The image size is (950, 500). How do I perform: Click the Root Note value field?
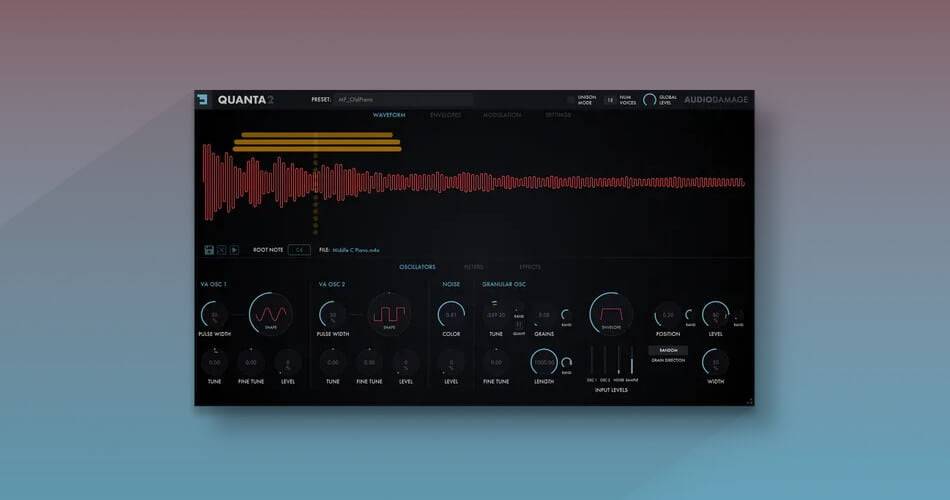click(x=299, y=250)
